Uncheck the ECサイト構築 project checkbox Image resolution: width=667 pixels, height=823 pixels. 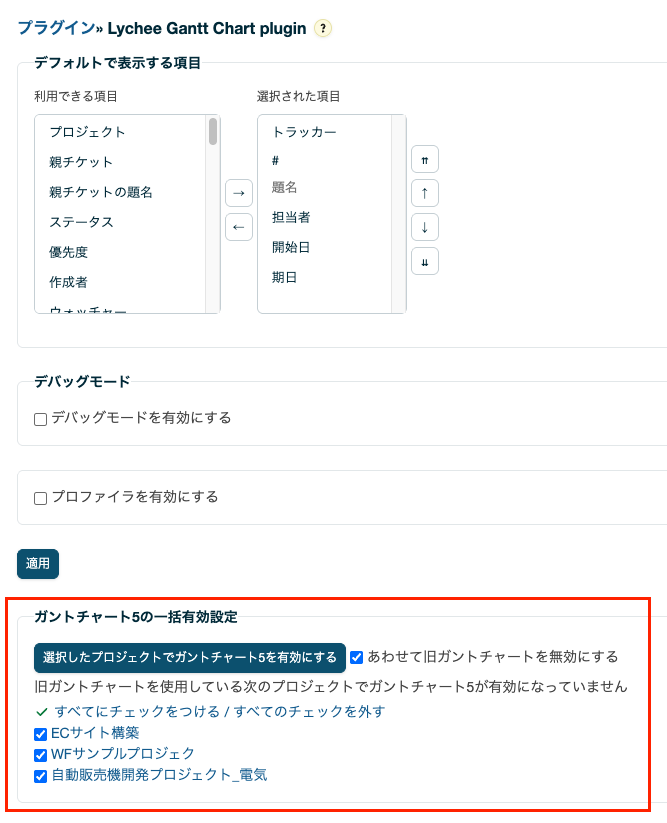(x=41, y=734)
